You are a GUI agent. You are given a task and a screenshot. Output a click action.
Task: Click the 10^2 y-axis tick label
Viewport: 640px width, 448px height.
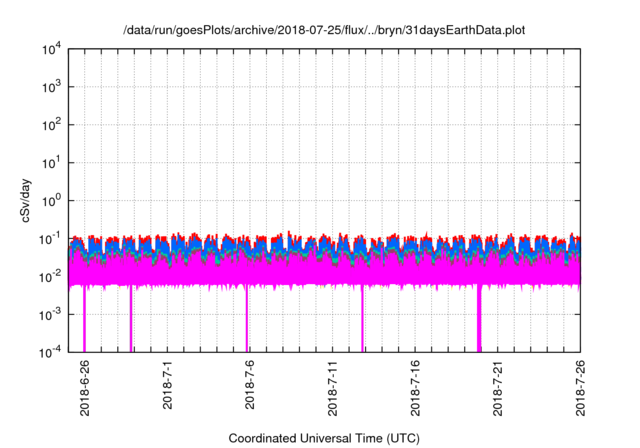[52, 125]
